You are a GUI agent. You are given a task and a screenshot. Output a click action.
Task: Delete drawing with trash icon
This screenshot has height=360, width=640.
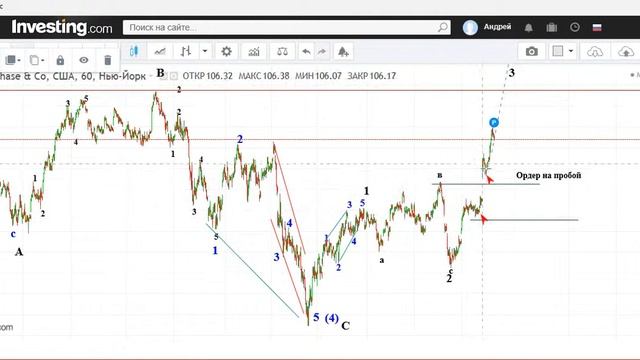107,60
